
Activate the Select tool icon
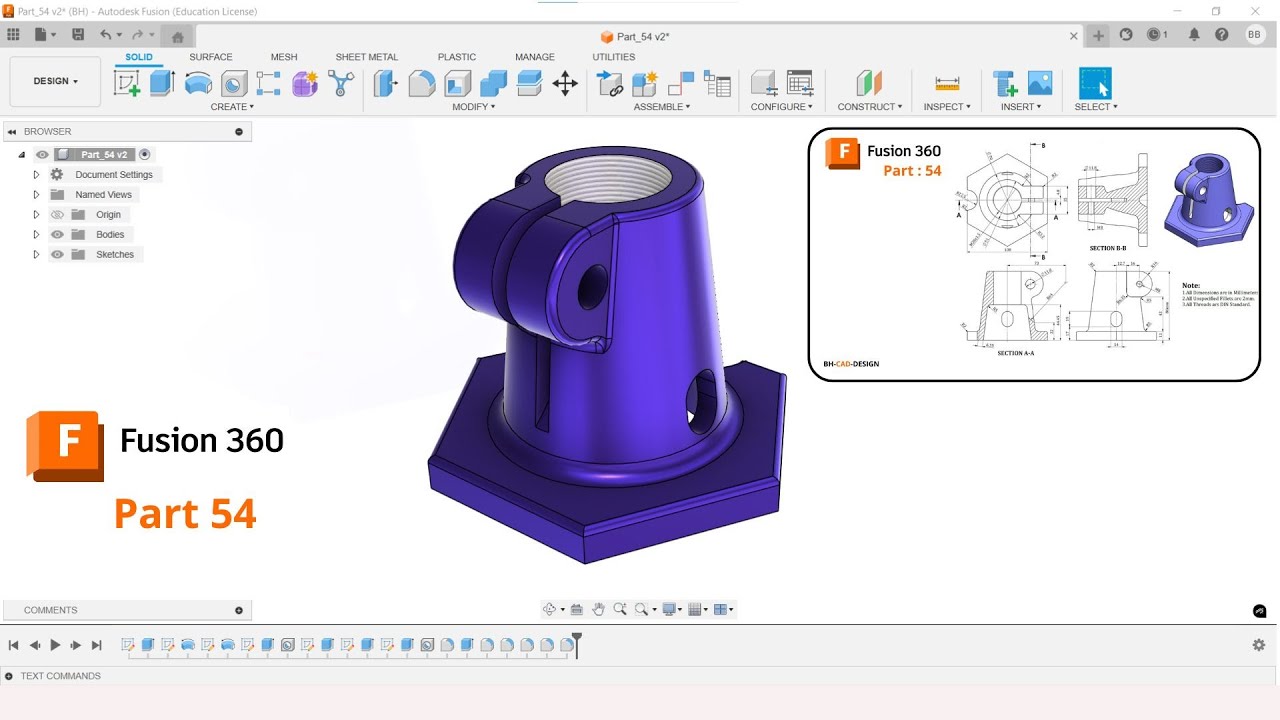tap(1095, 84)
